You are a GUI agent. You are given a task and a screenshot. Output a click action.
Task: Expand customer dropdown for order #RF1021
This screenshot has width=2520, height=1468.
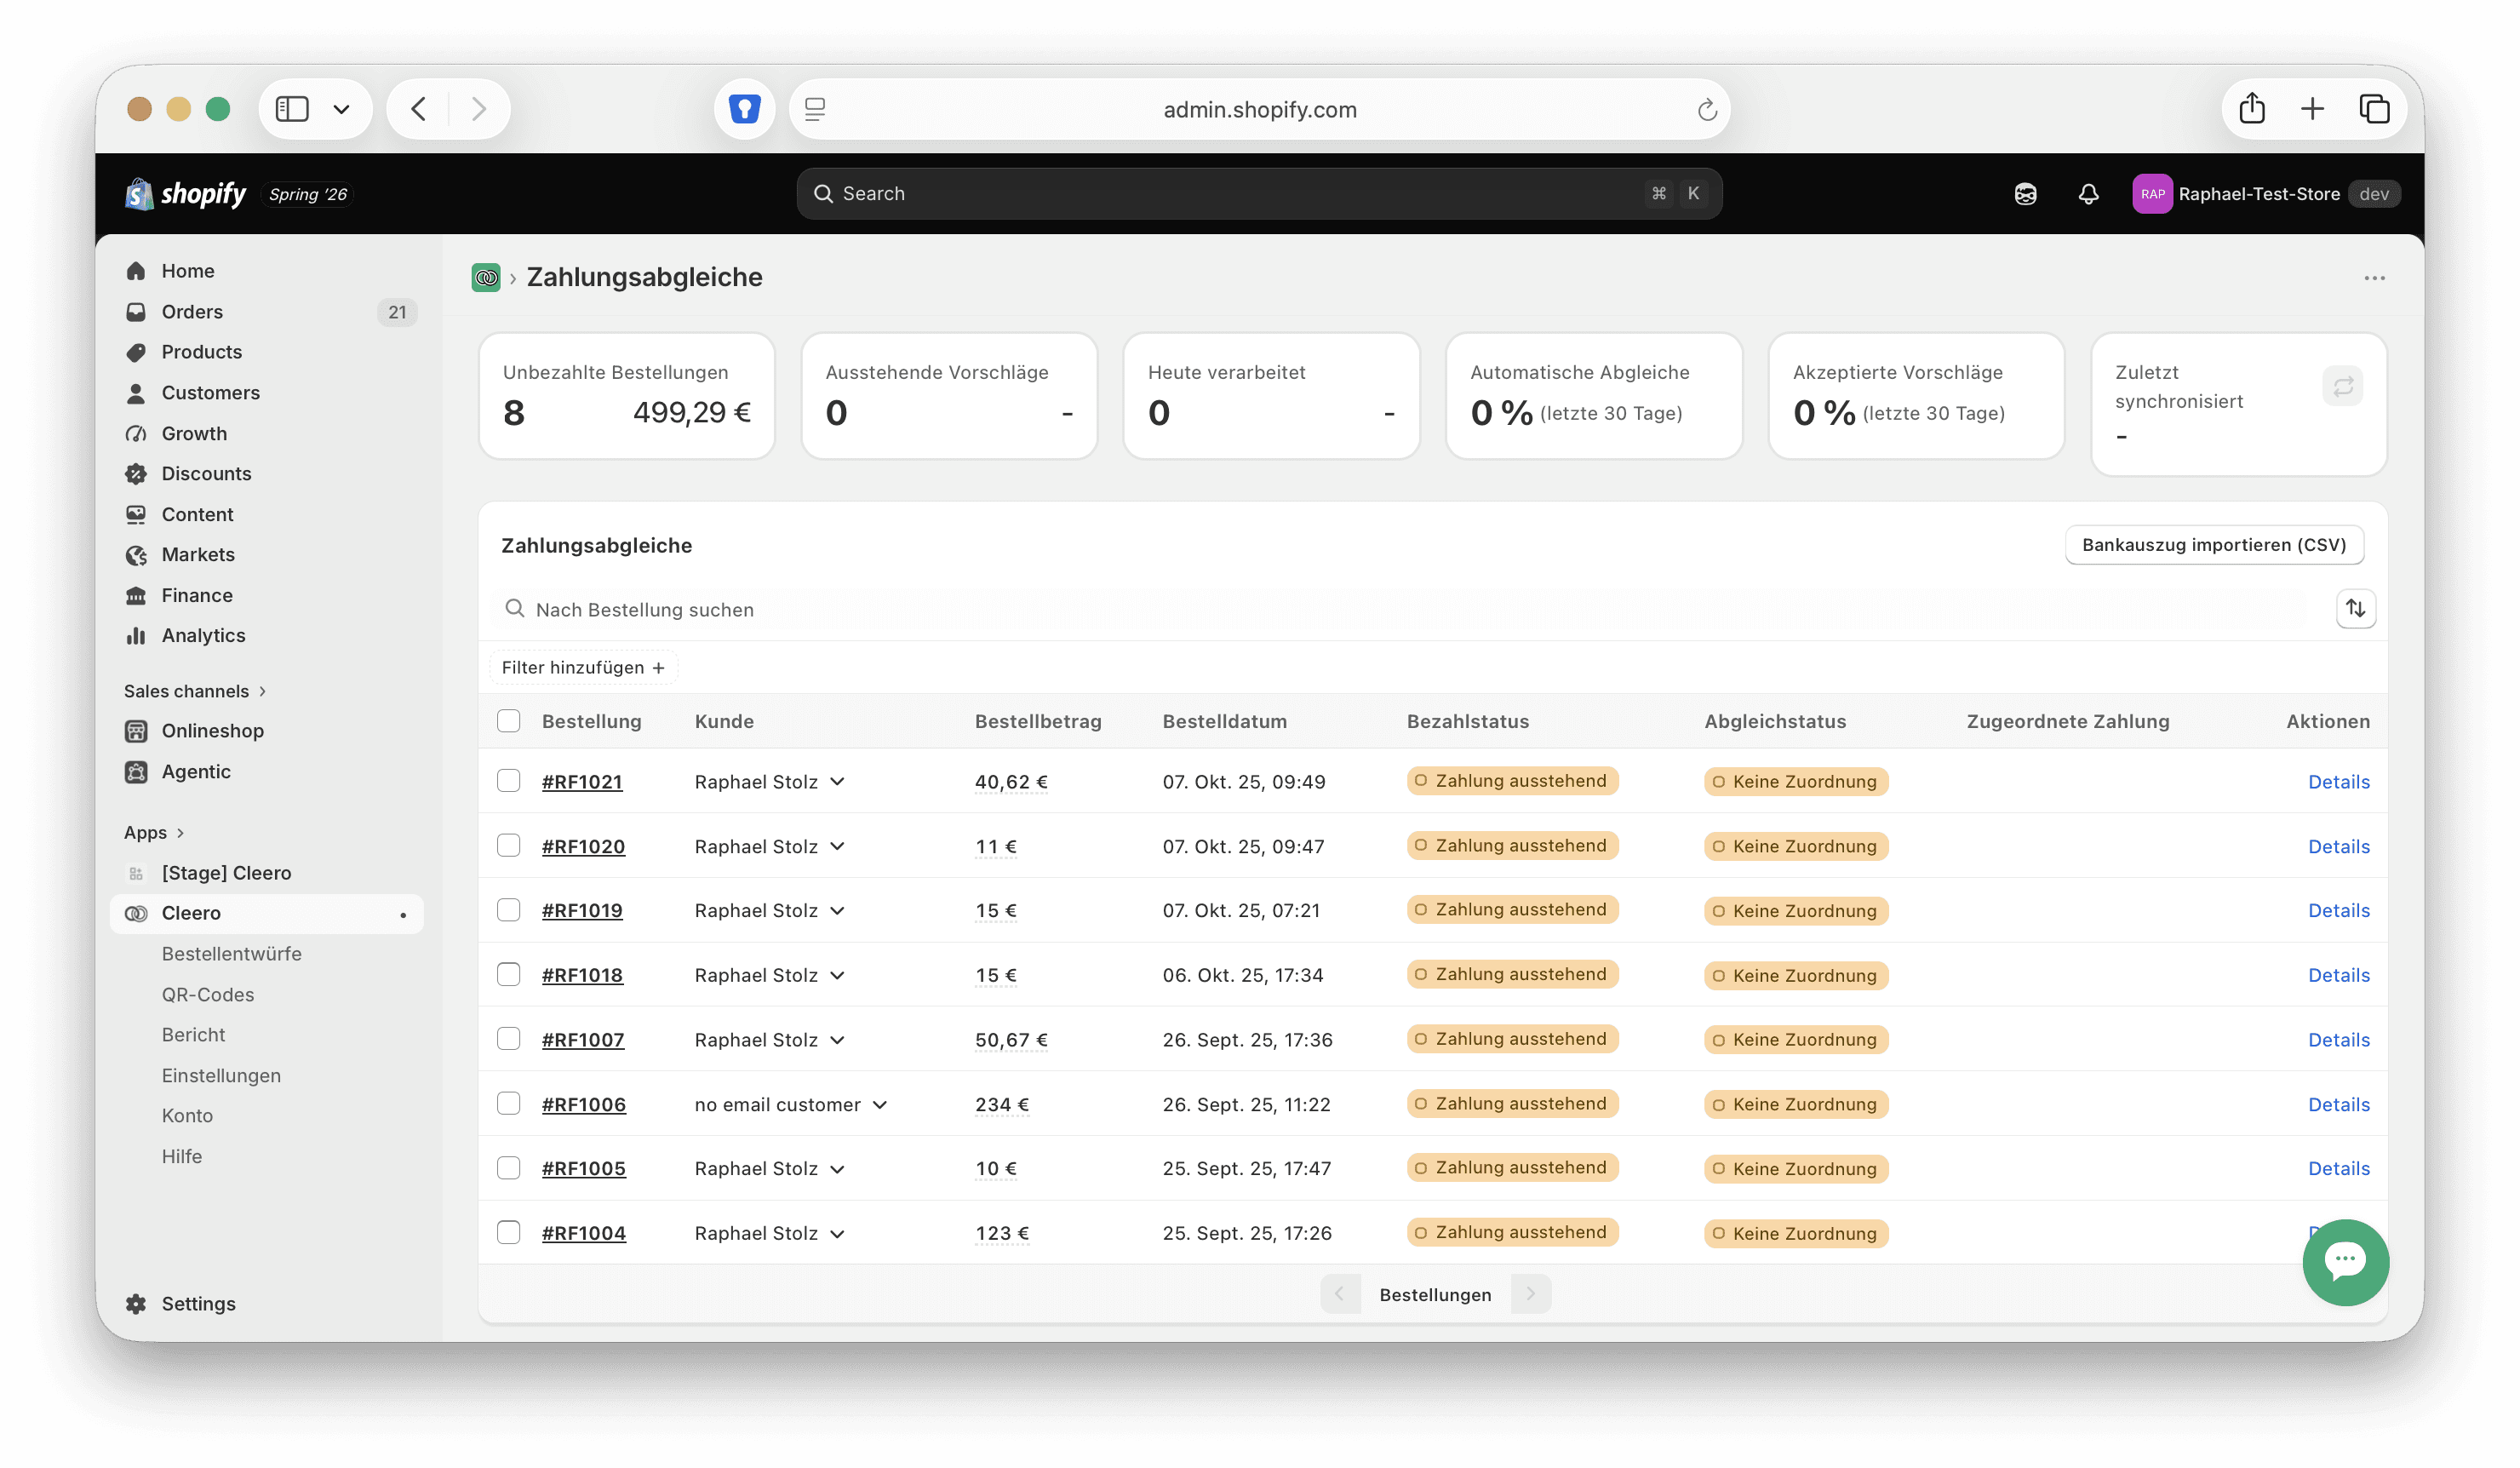pyautogui.click(x=837, y=782)
